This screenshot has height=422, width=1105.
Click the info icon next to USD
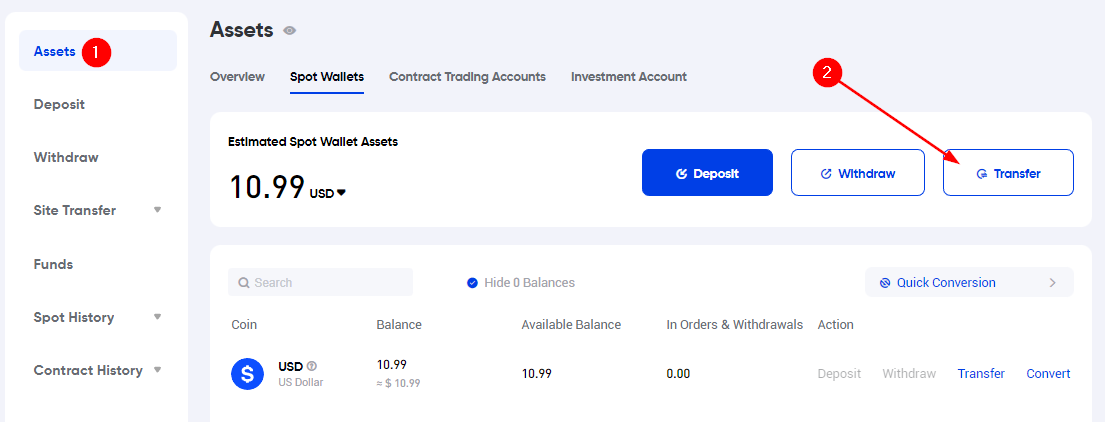click(312, 366)
